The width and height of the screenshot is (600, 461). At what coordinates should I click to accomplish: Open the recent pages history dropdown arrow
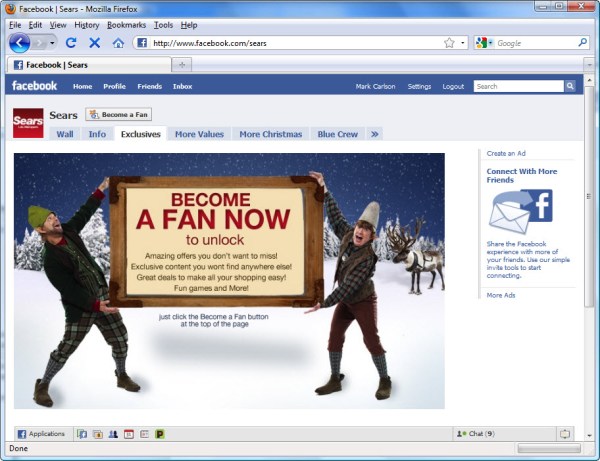[52, 43]
